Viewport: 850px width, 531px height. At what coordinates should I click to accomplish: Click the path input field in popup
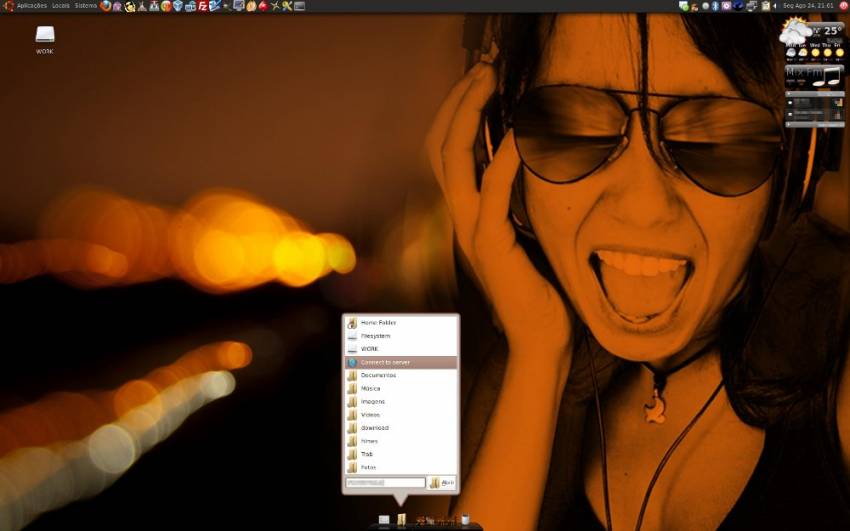(385, 482)
